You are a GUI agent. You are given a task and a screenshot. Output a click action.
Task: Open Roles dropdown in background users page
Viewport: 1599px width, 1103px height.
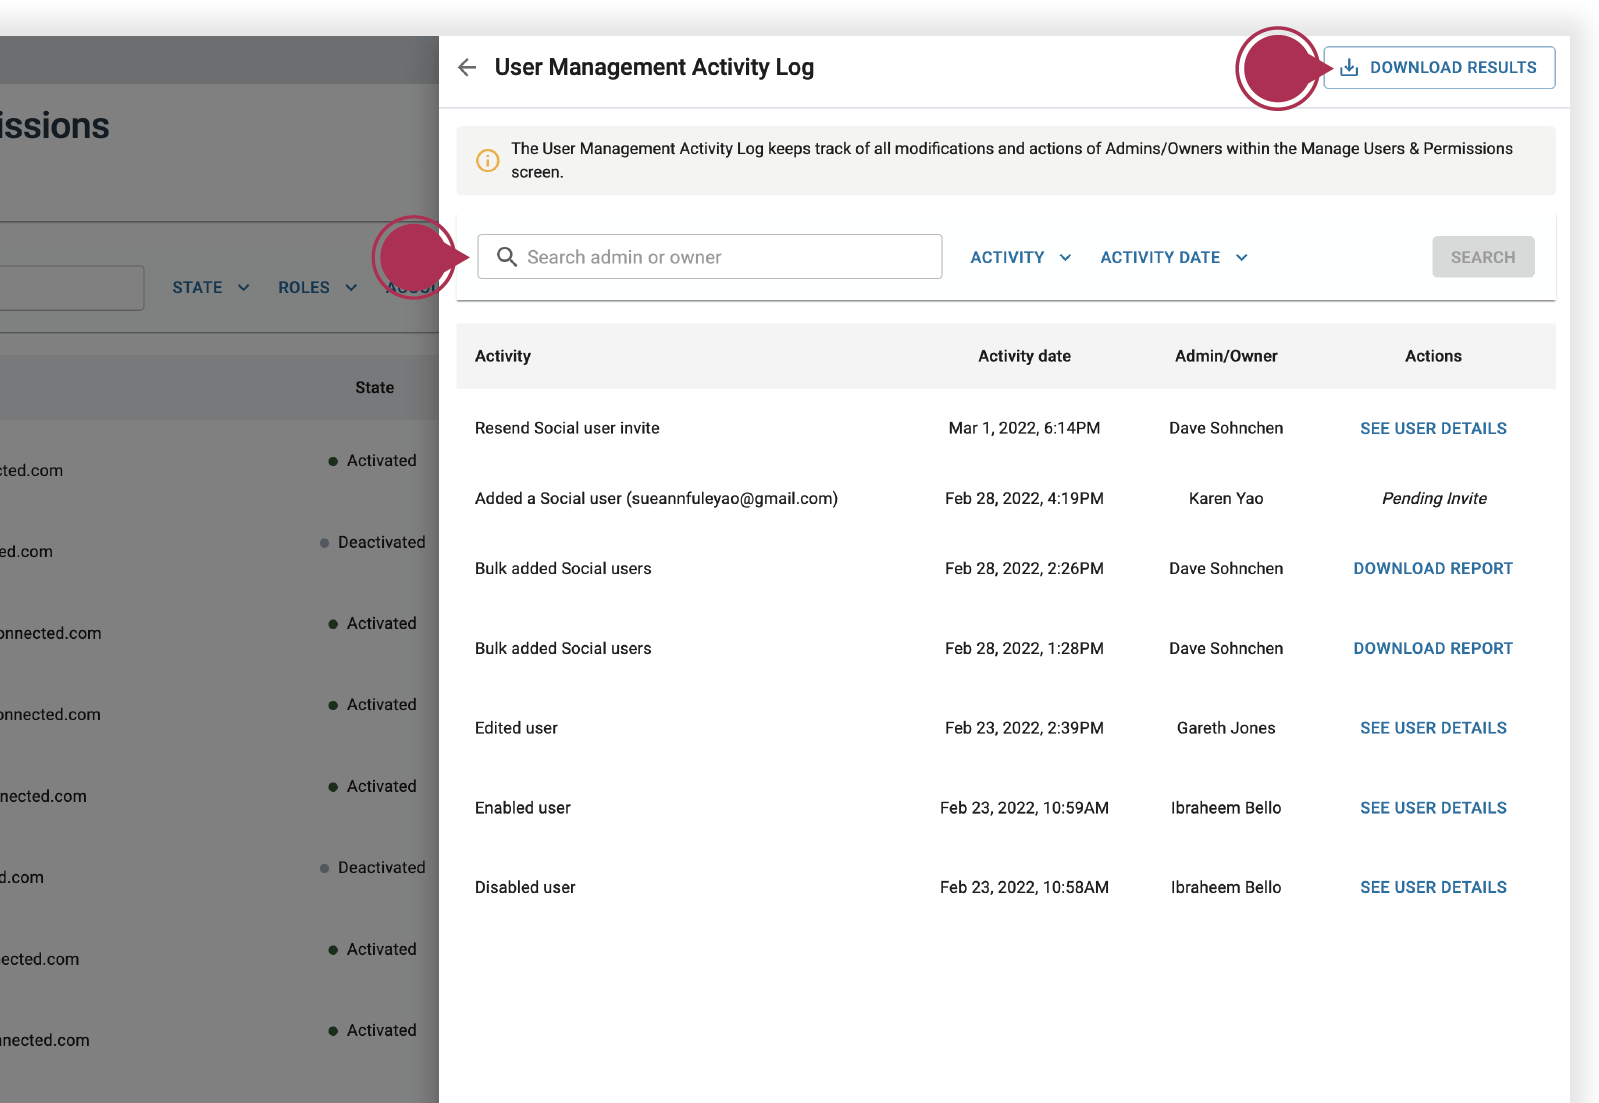coord(318,287)
